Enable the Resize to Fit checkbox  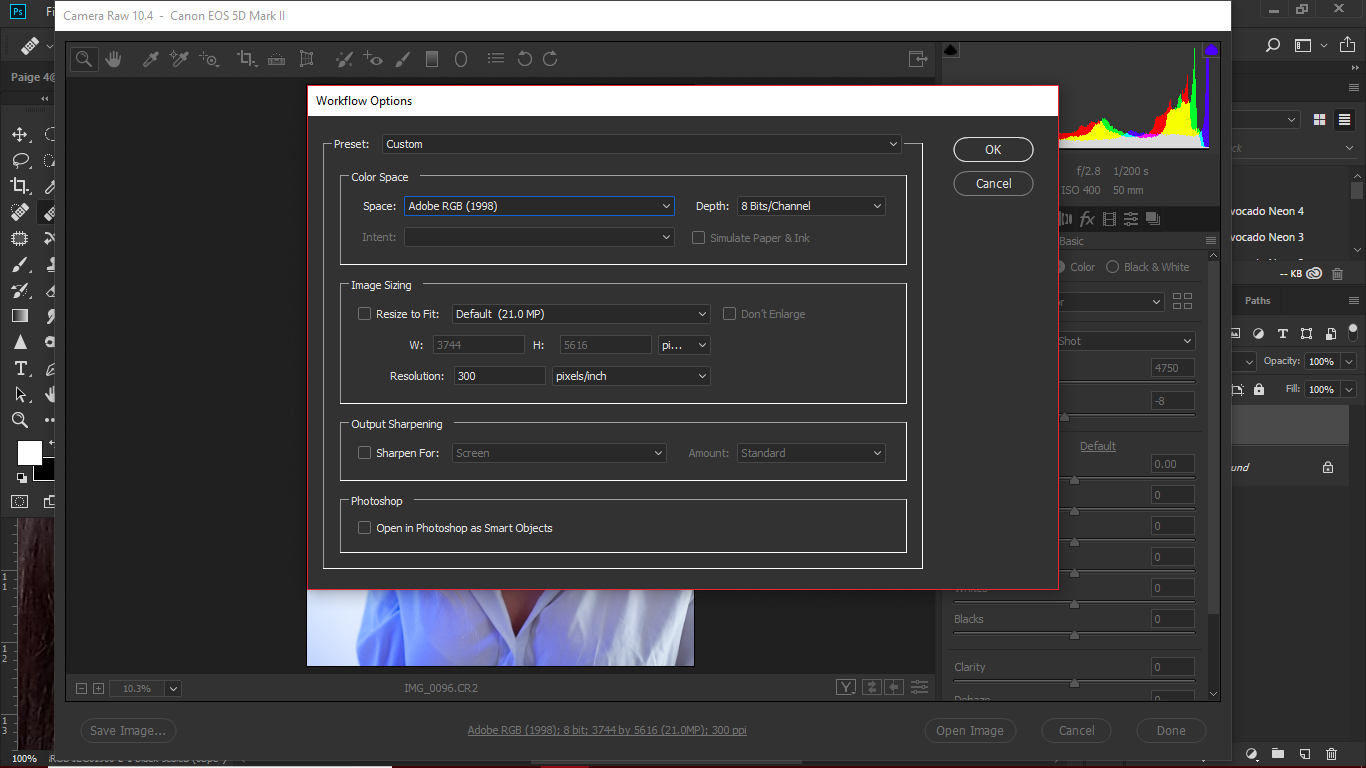pyautogui.click(x=364, y=314)
